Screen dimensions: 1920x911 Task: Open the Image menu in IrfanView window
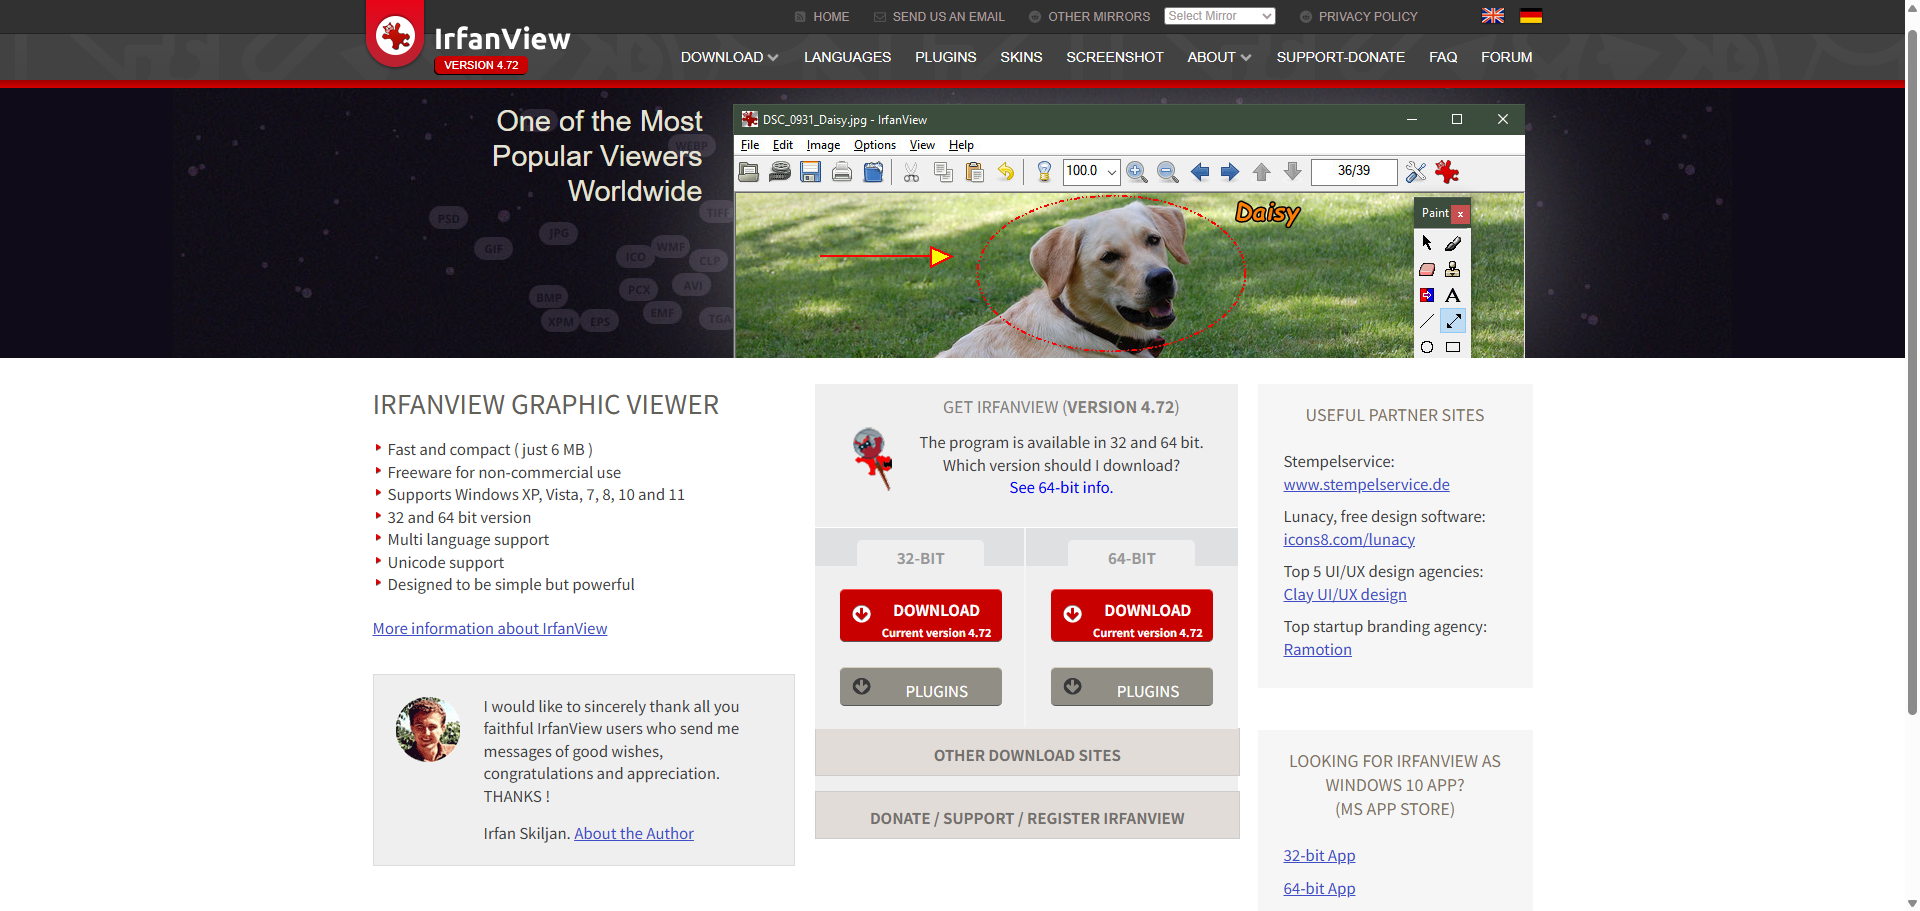point(823,145)
